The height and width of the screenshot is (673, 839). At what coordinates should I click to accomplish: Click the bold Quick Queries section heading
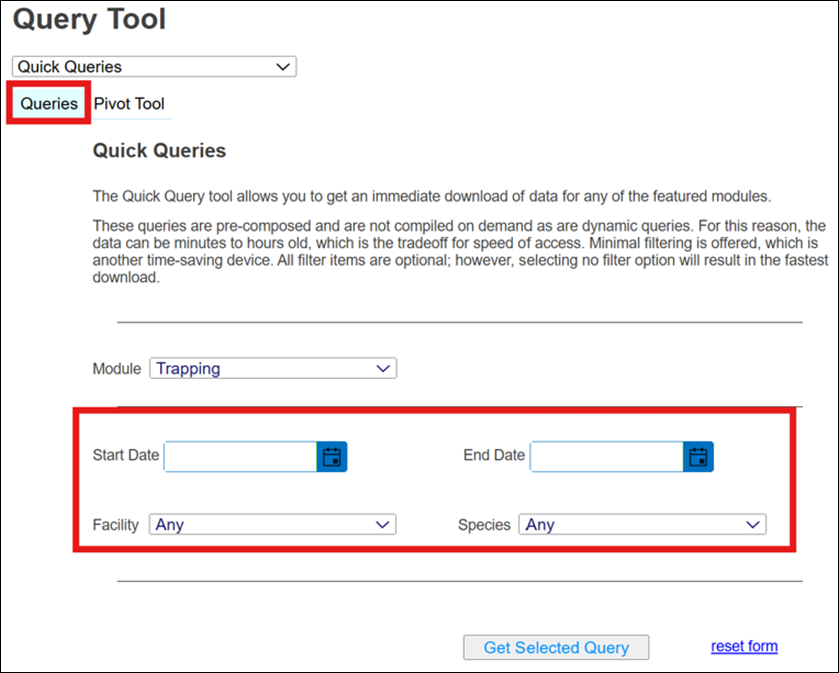pos(159,151)
